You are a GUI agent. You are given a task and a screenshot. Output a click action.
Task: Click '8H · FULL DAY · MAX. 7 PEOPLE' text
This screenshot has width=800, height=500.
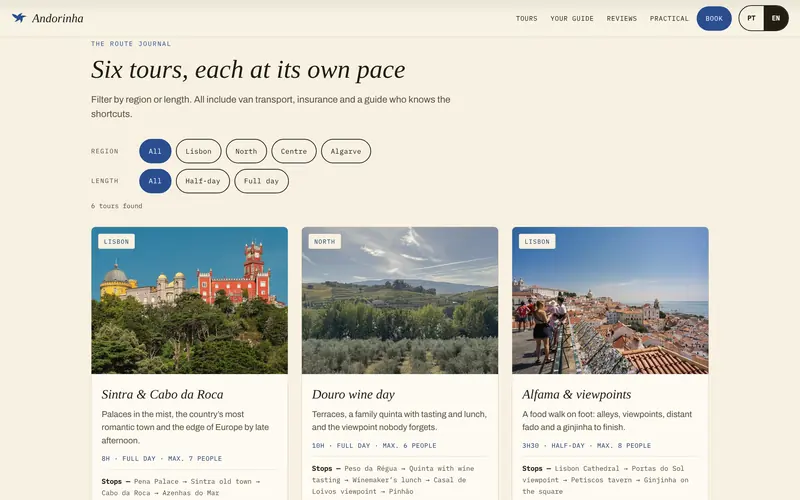162,459
